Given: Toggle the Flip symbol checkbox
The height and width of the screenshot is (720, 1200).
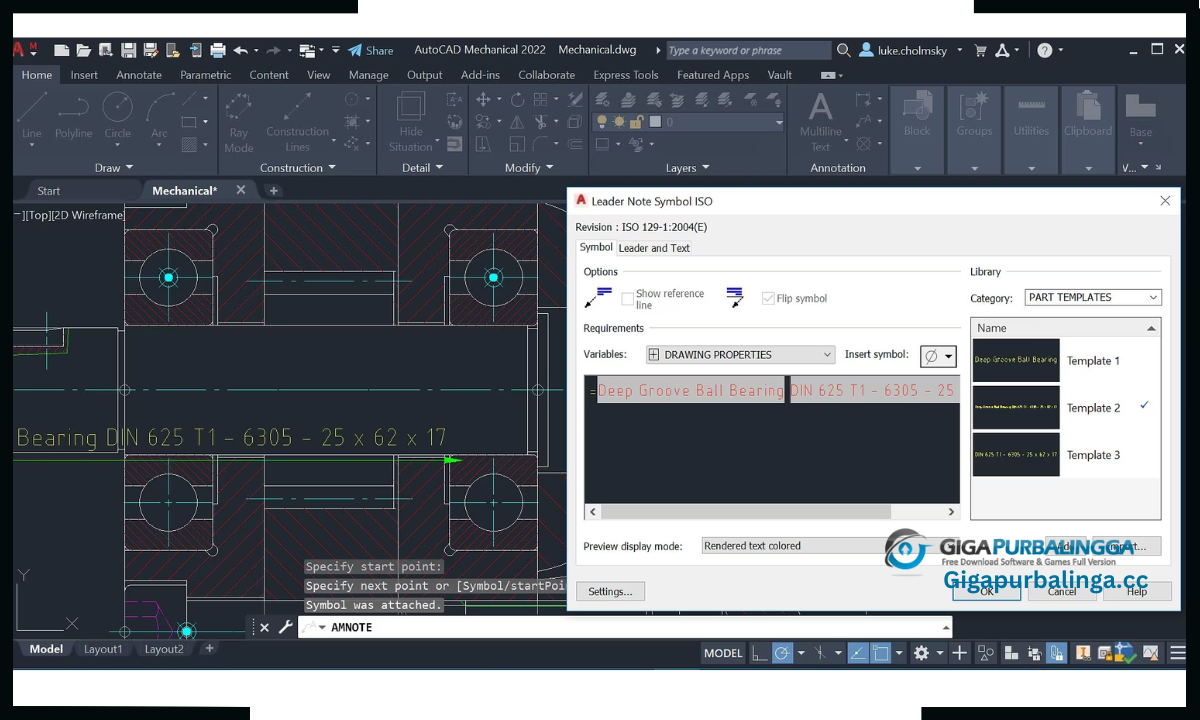Looking at the screenshot, I should pyautogui.click(x=768, y=298).
